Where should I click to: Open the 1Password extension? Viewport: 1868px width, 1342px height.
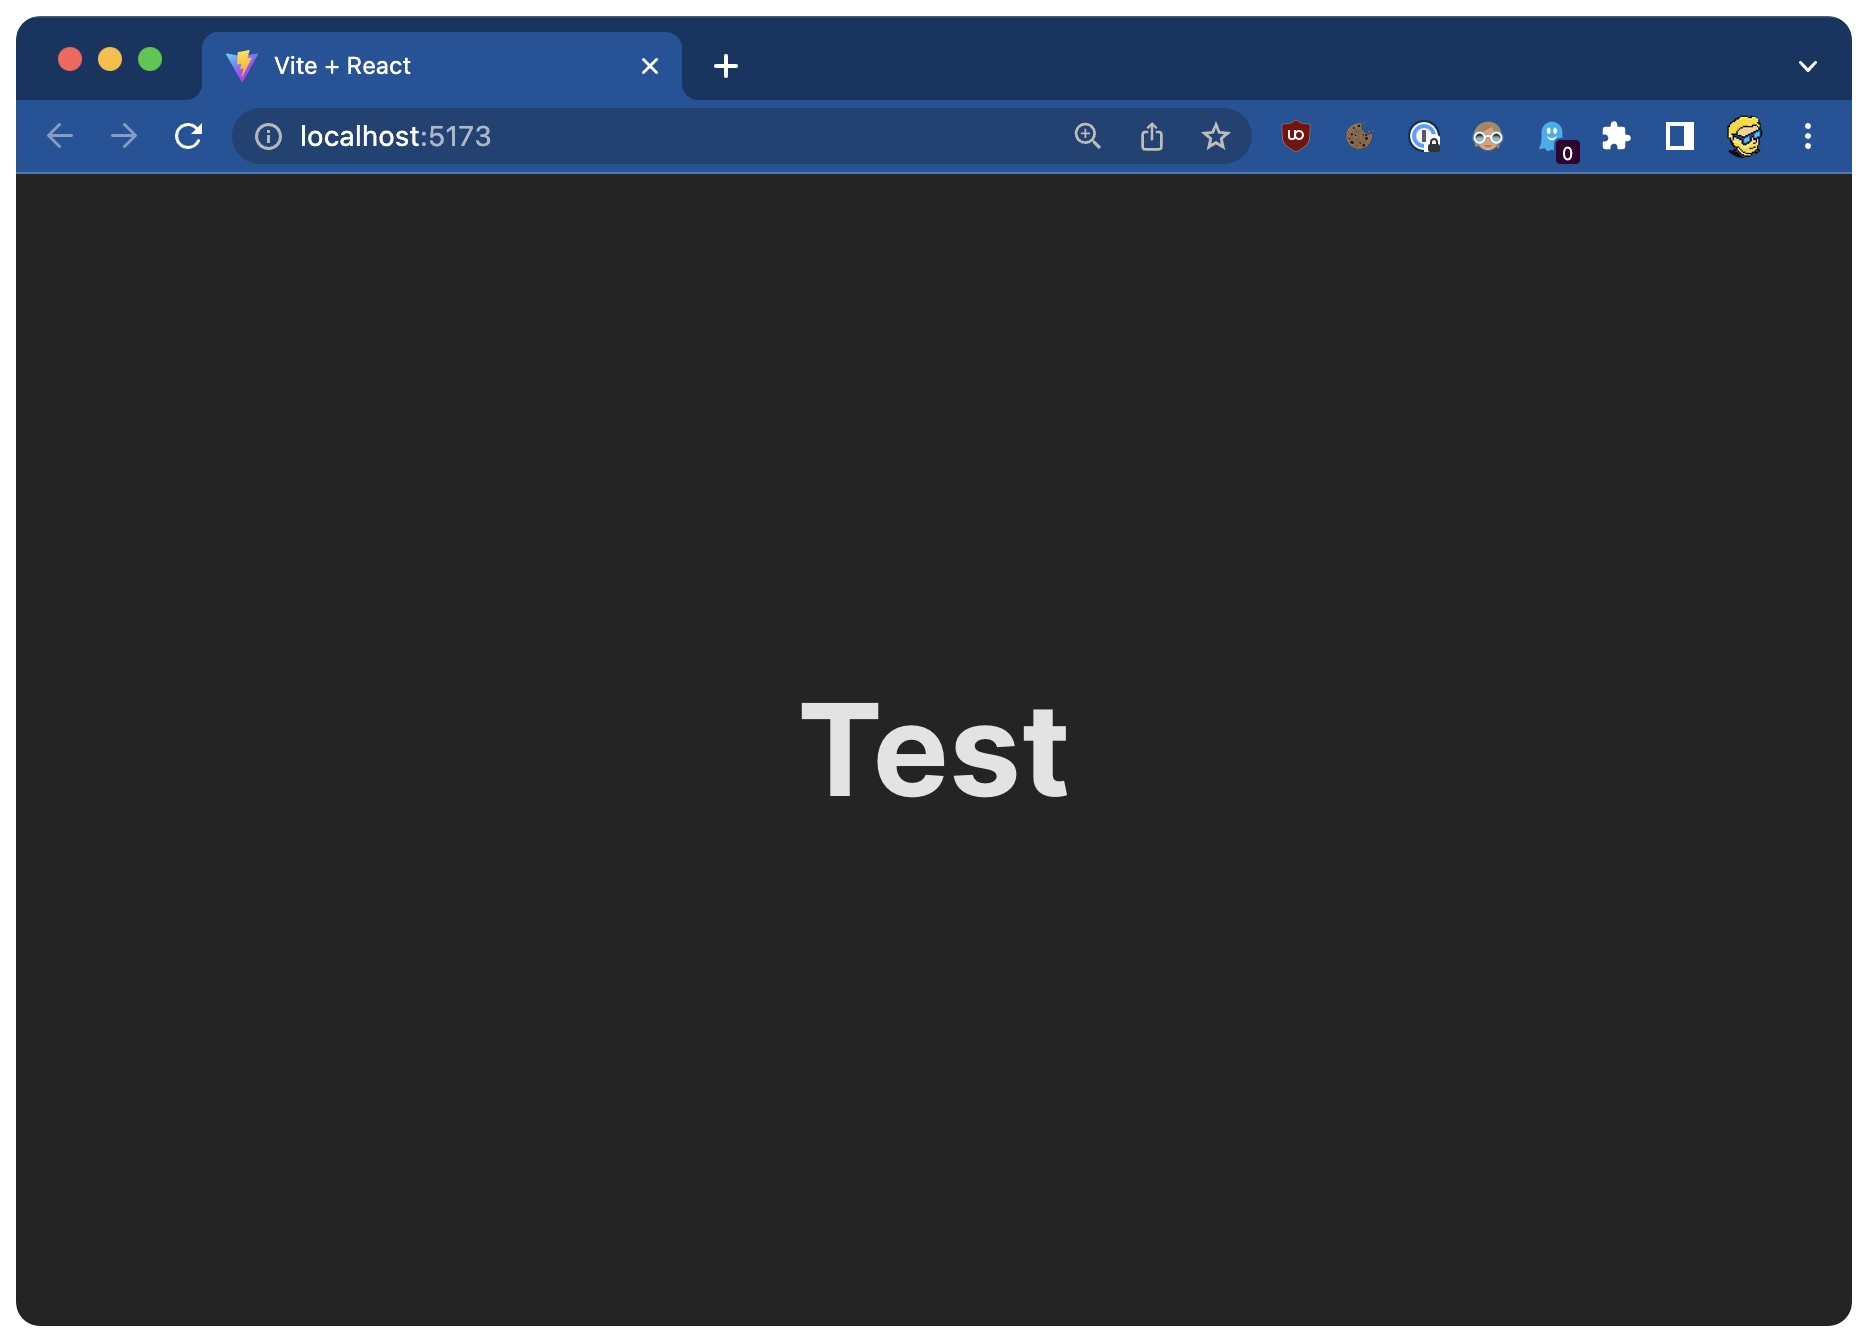1423,136
